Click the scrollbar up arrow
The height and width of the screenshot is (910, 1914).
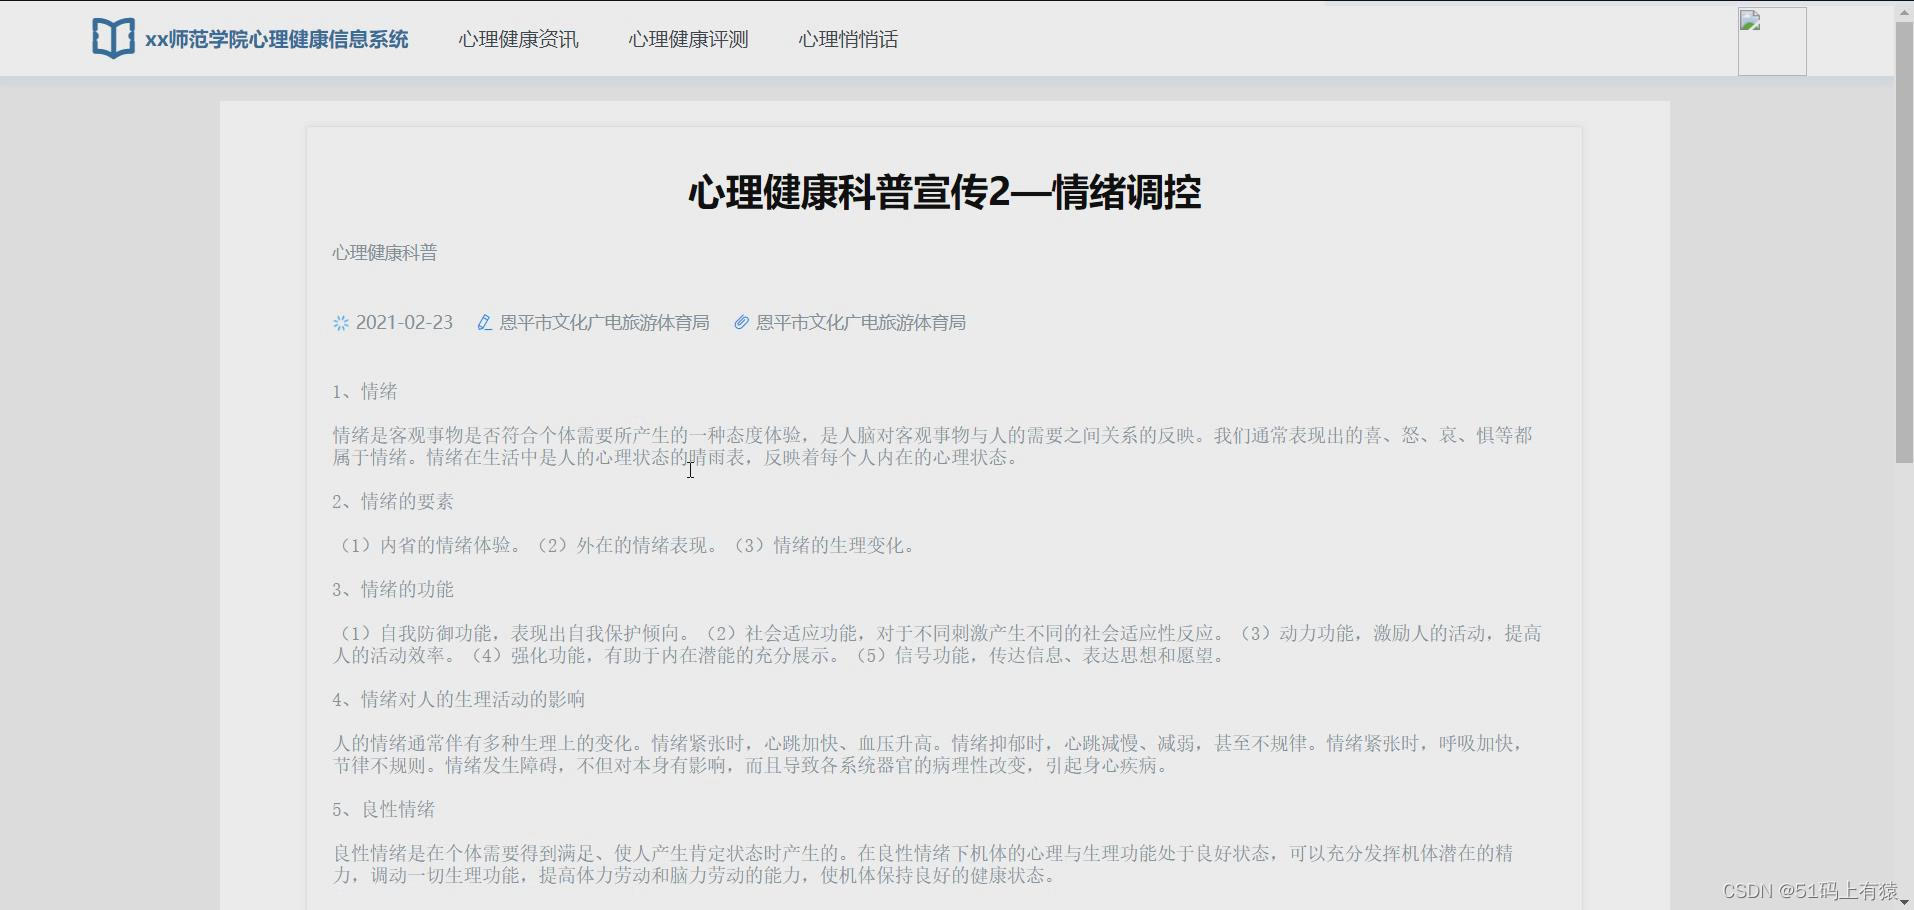point(1904,10)
